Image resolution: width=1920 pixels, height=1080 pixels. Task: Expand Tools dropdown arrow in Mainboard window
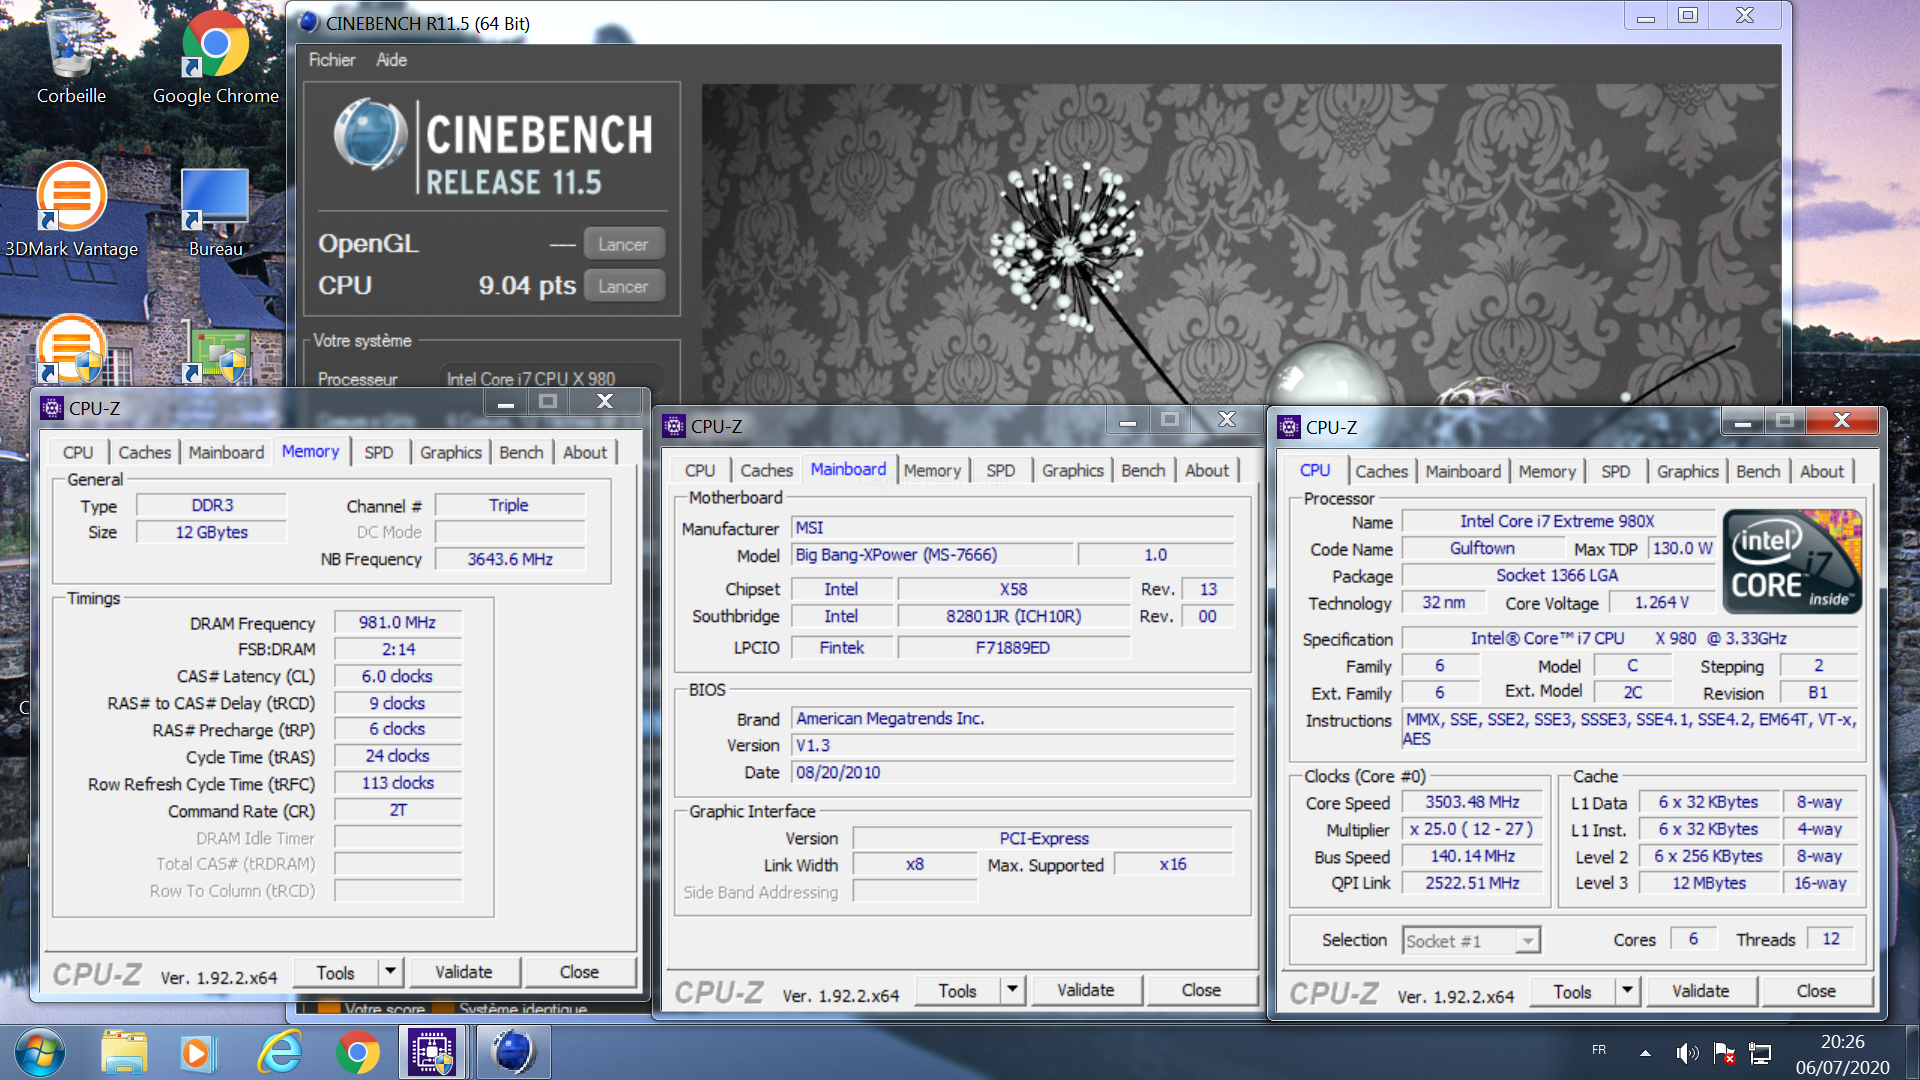coord(1012,990)
